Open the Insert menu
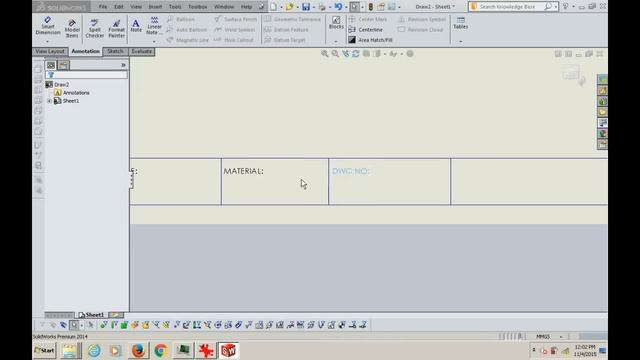The image size is (640, 360). coord(155,7)
